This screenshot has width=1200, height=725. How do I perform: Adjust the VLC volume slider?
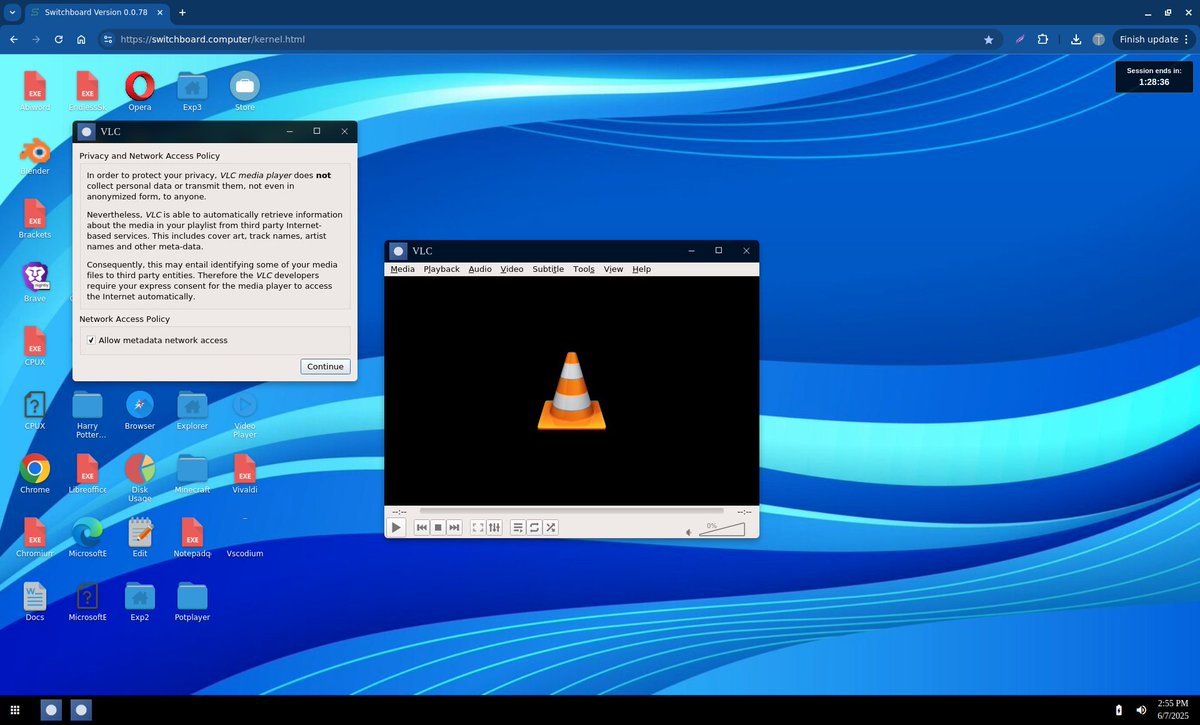(722, 530)
